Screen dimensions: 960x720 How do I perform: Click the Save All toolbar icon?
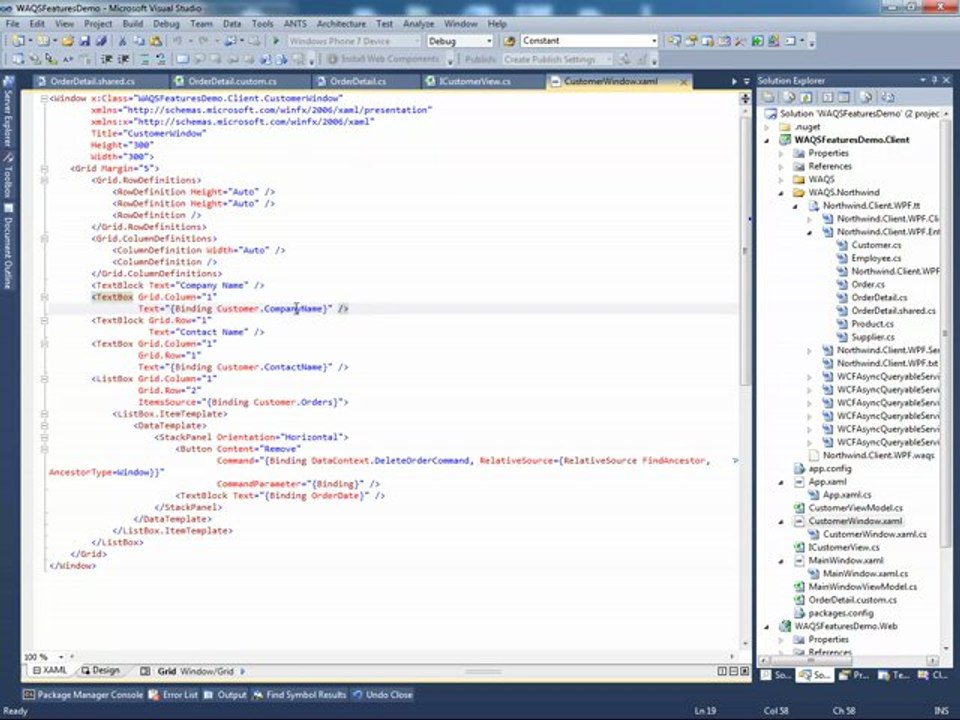pos(101,41)
